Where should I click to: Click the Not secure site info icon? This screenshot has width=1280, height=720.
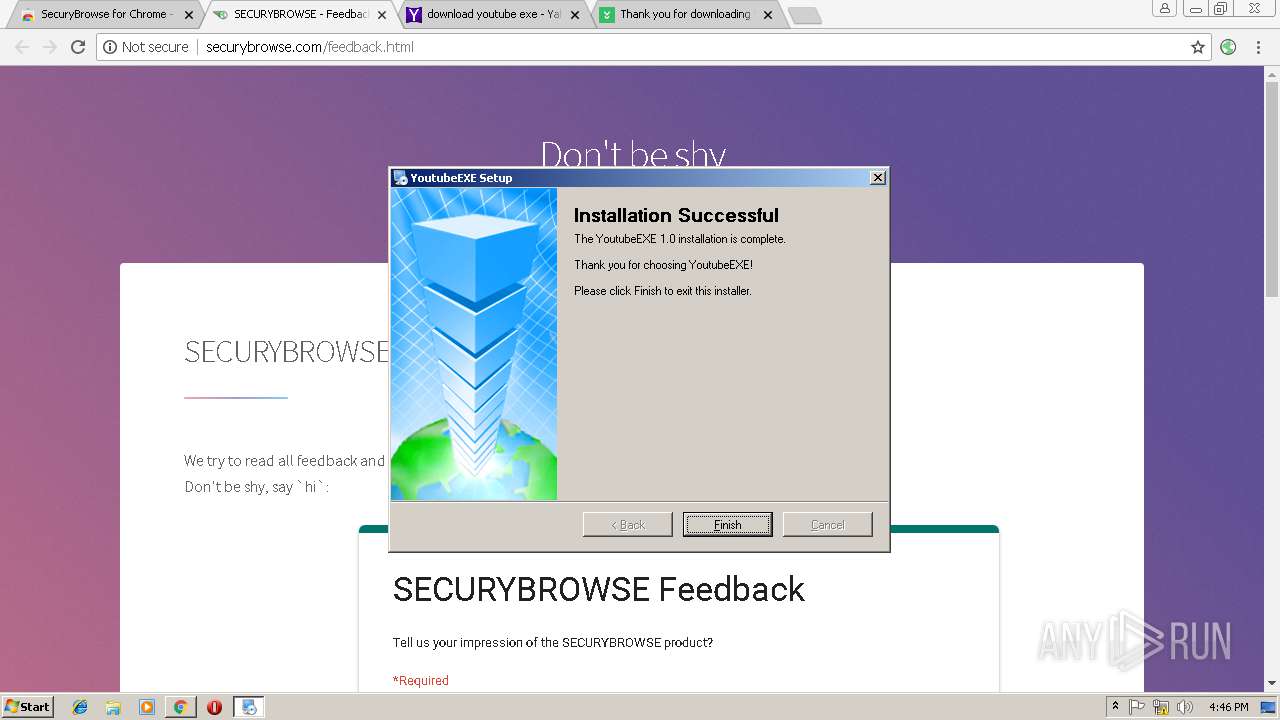(x=110, y=47)
